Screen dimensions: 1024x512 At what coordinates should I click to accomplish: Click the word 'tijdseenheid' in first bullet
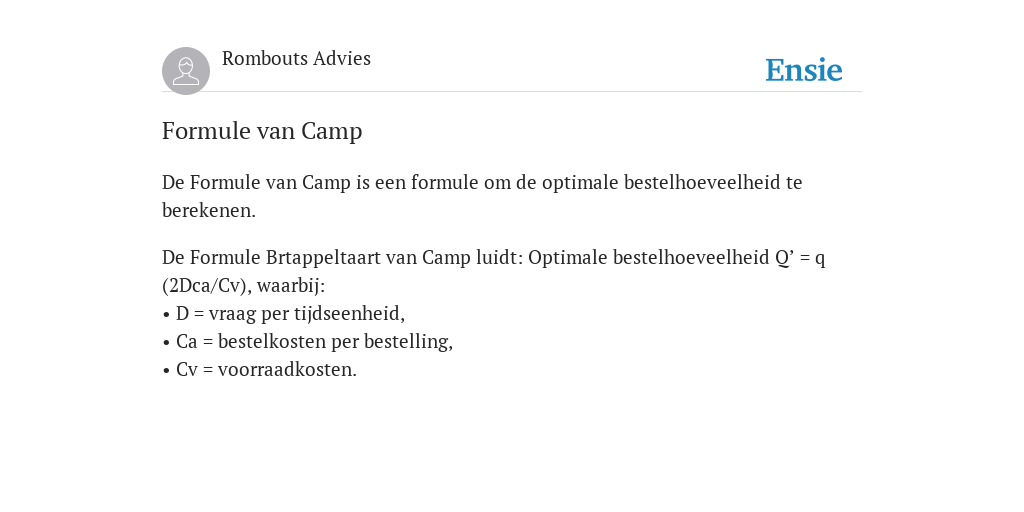click(x=347, y=313)
